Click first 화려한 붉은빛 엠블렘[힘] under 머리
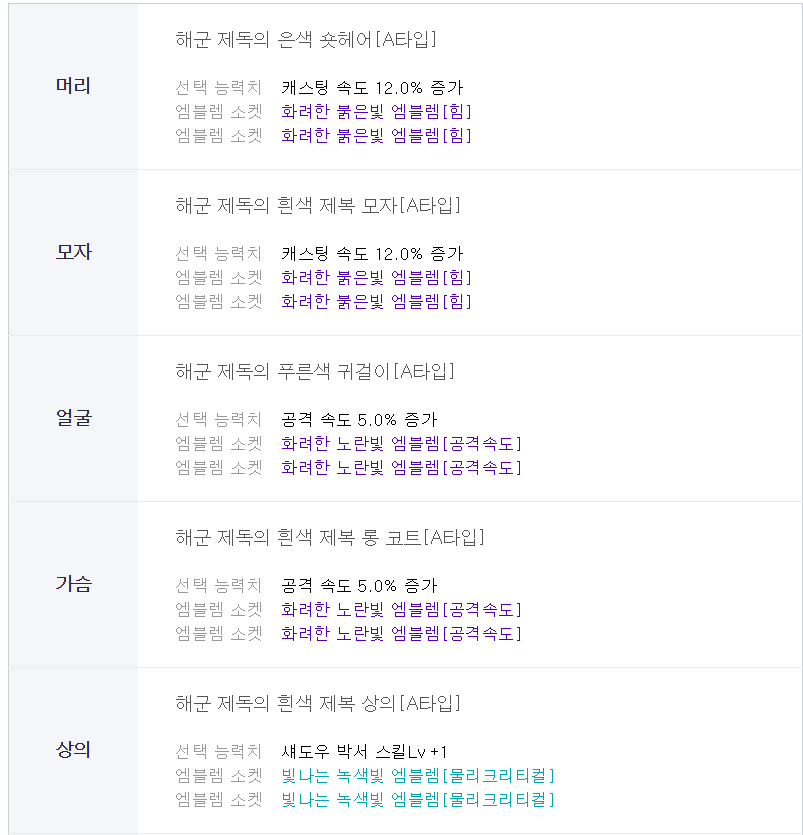This screenshot has height=835, width=803. (x=376, y=112)
